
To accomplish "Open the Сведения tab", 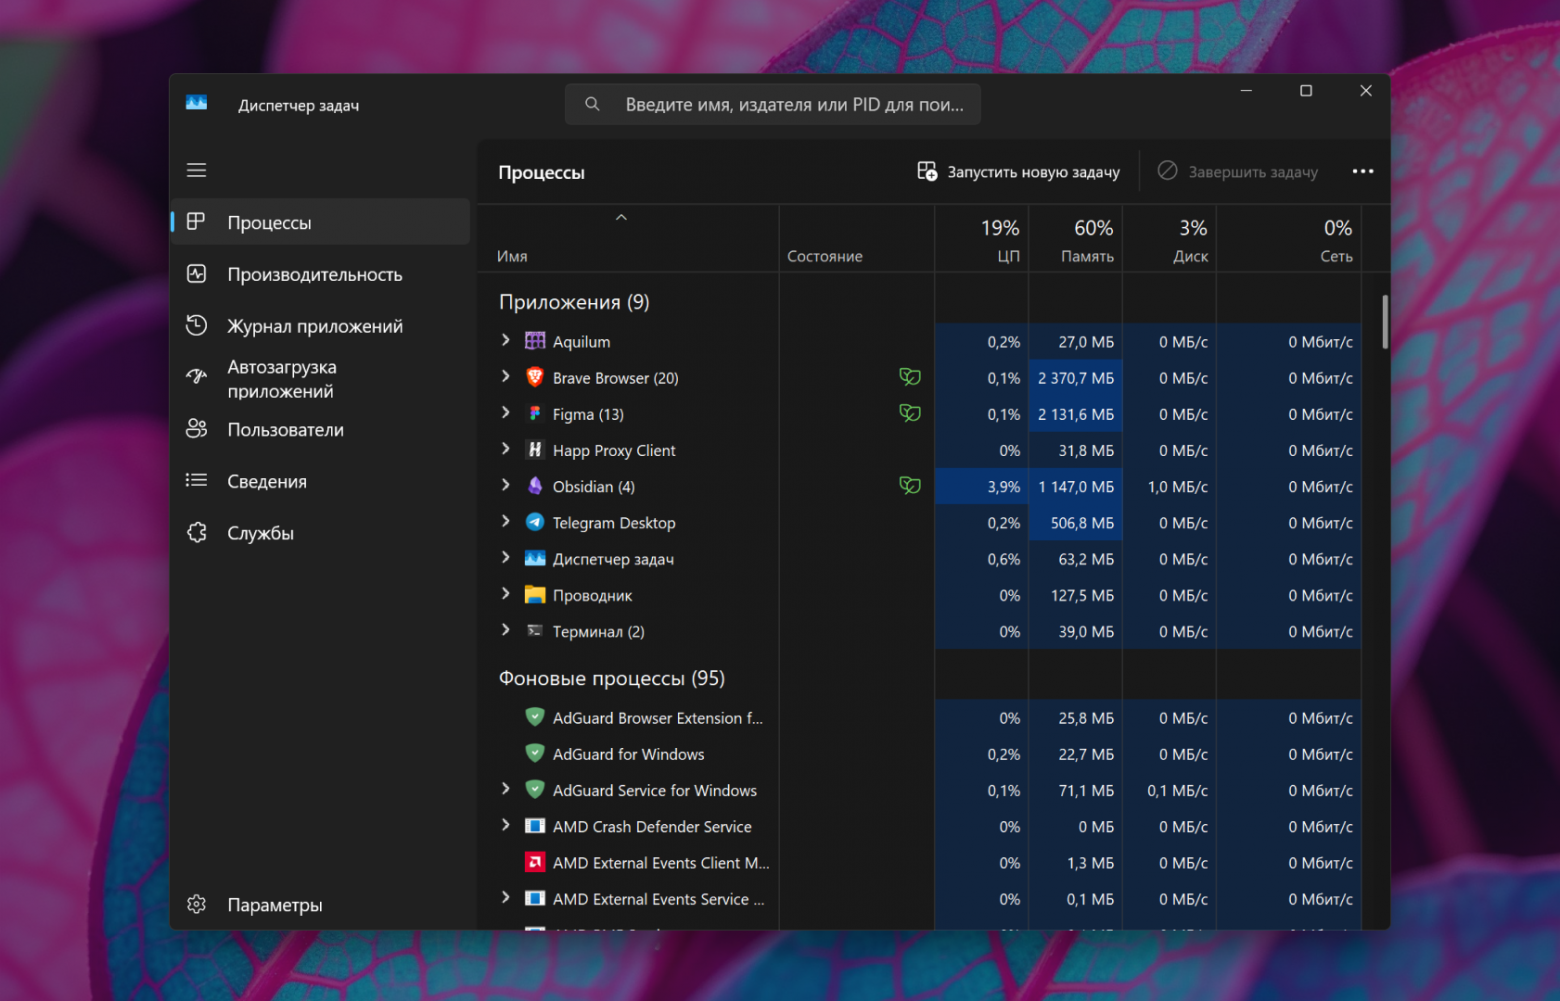I will 320,481.
